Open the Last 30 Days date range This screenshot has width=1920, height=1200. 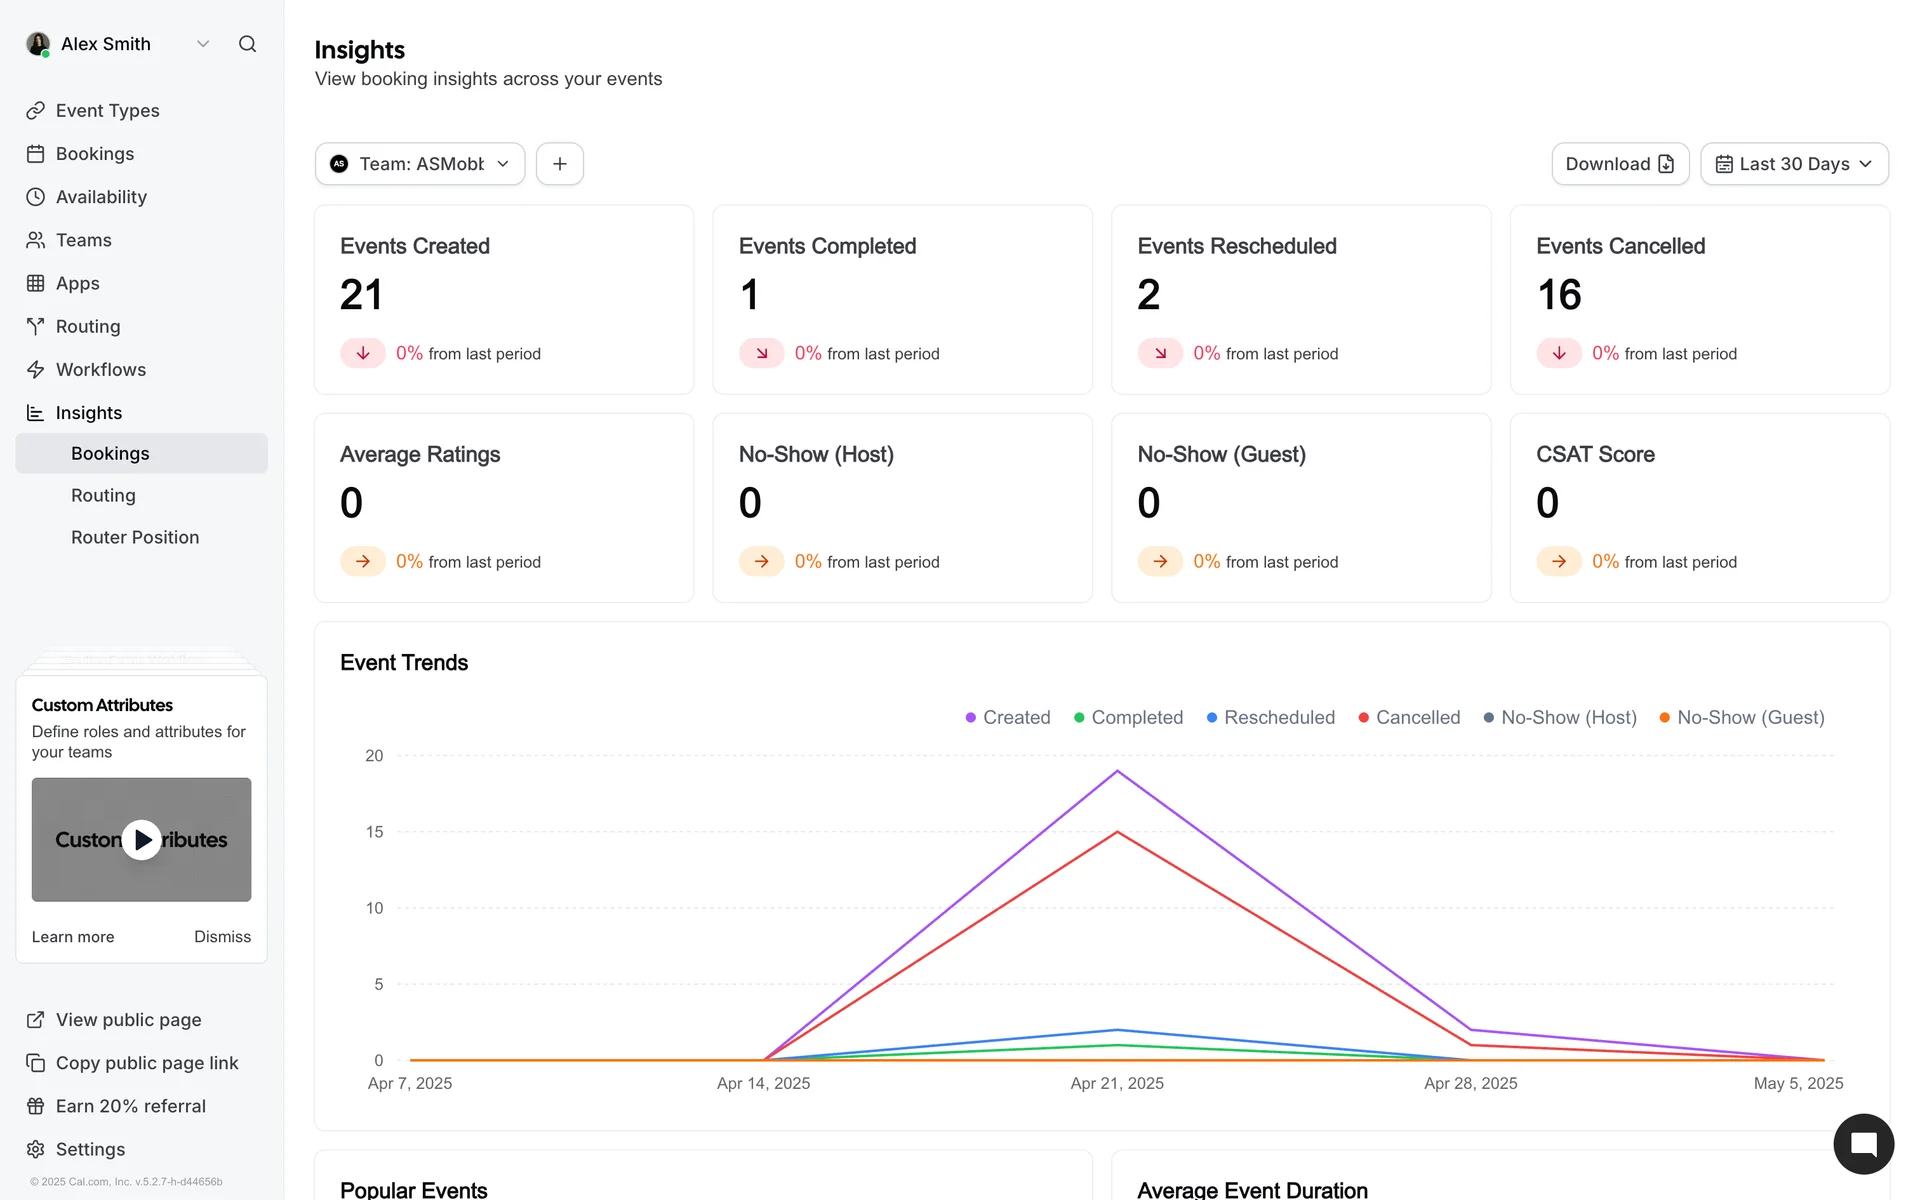(1794, 164)
